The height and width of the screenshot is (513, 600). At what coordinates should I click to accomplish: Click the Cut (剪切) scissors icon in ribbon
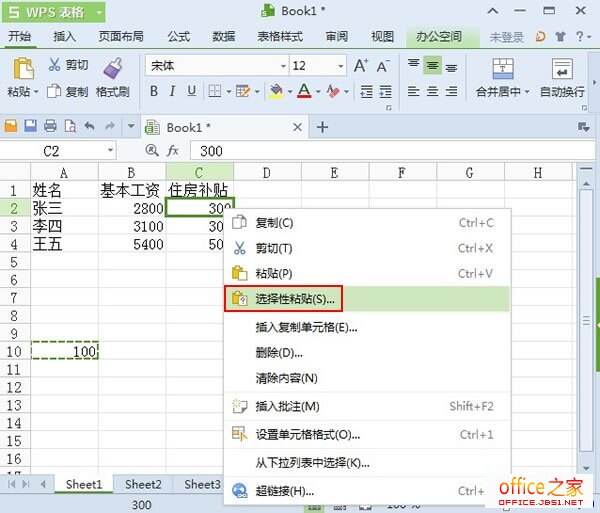coord(54,64)
